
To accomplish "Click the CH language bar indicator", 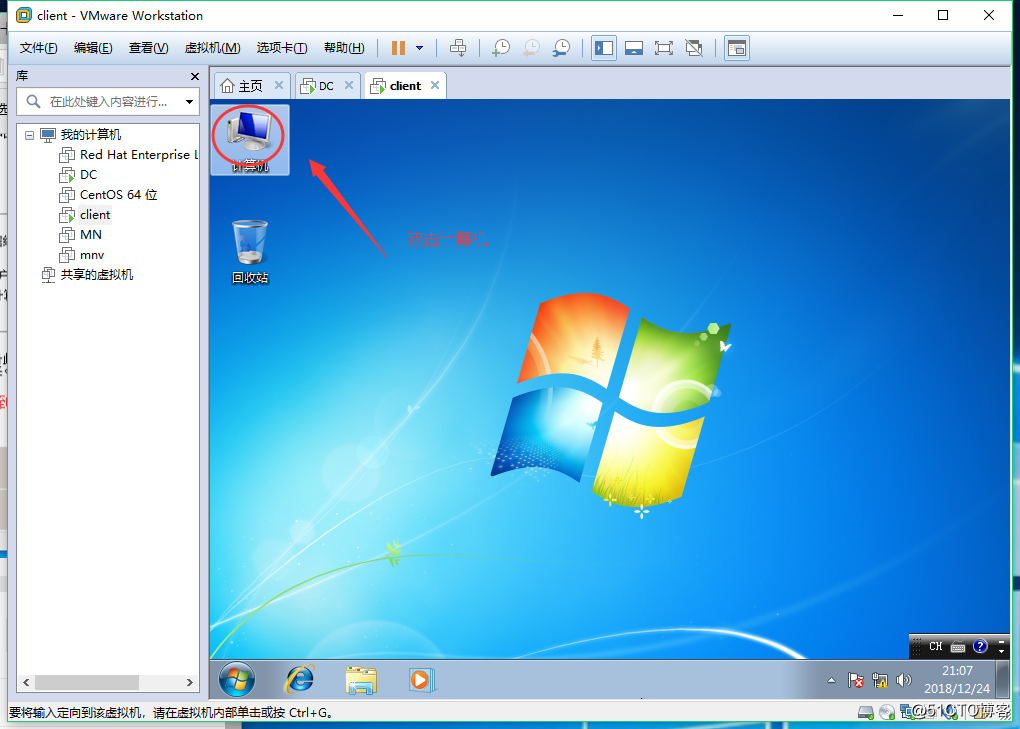I will [x=935, y=646].
